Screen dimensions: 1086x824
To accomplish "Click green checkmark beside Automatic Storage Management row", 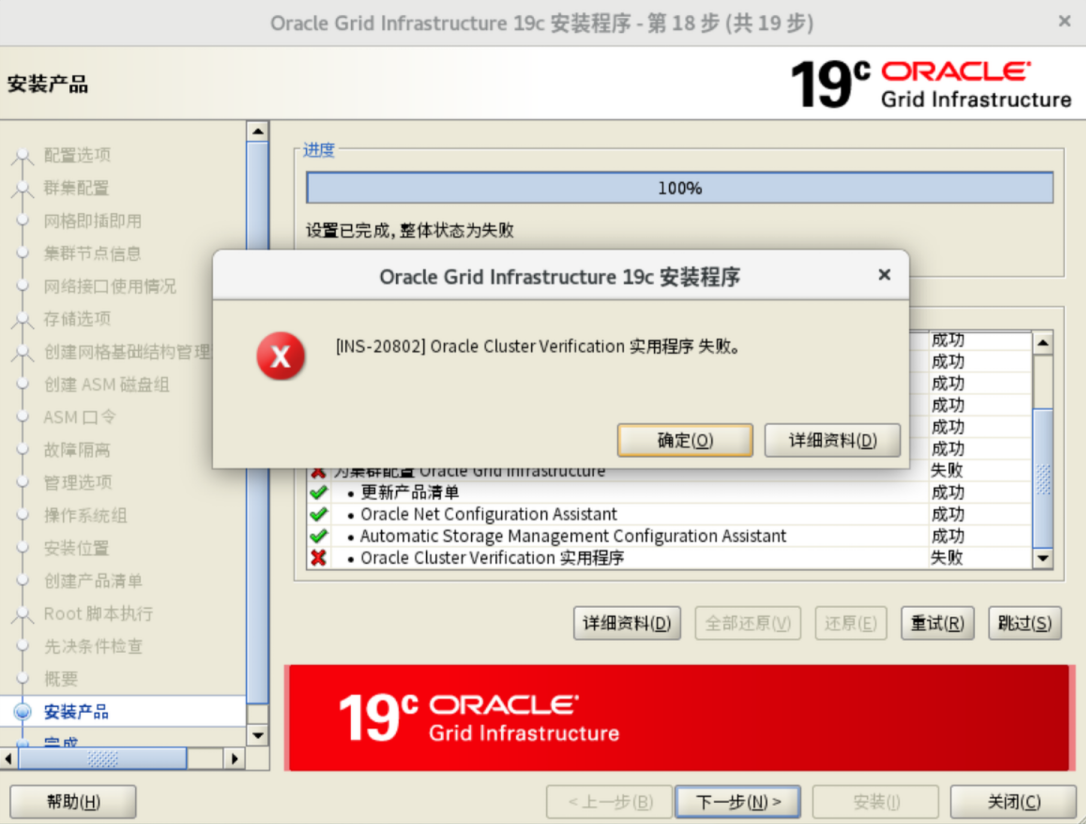I will [x=318, y=537].
